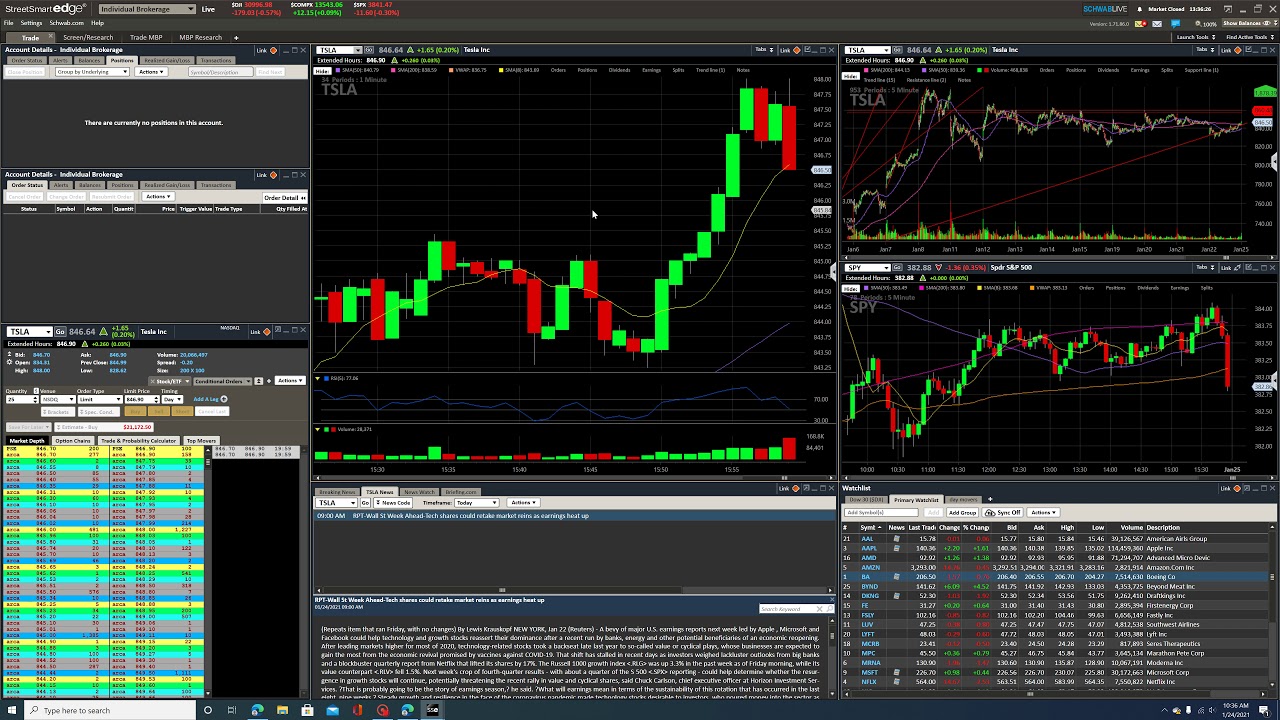The width and height of the screenshot is (1280, 720).
Task: Click Add A Leg plus icon
Action: click(x=224, y=399)
